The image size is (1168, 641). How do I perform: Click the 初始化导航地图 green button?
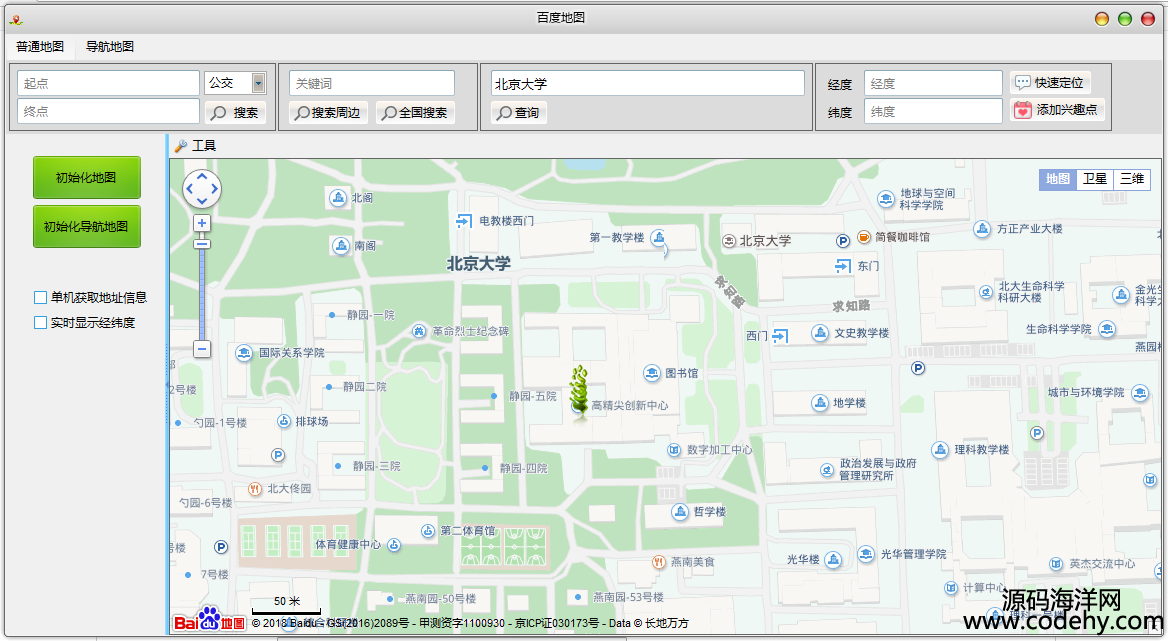click(x=86, y=226)
